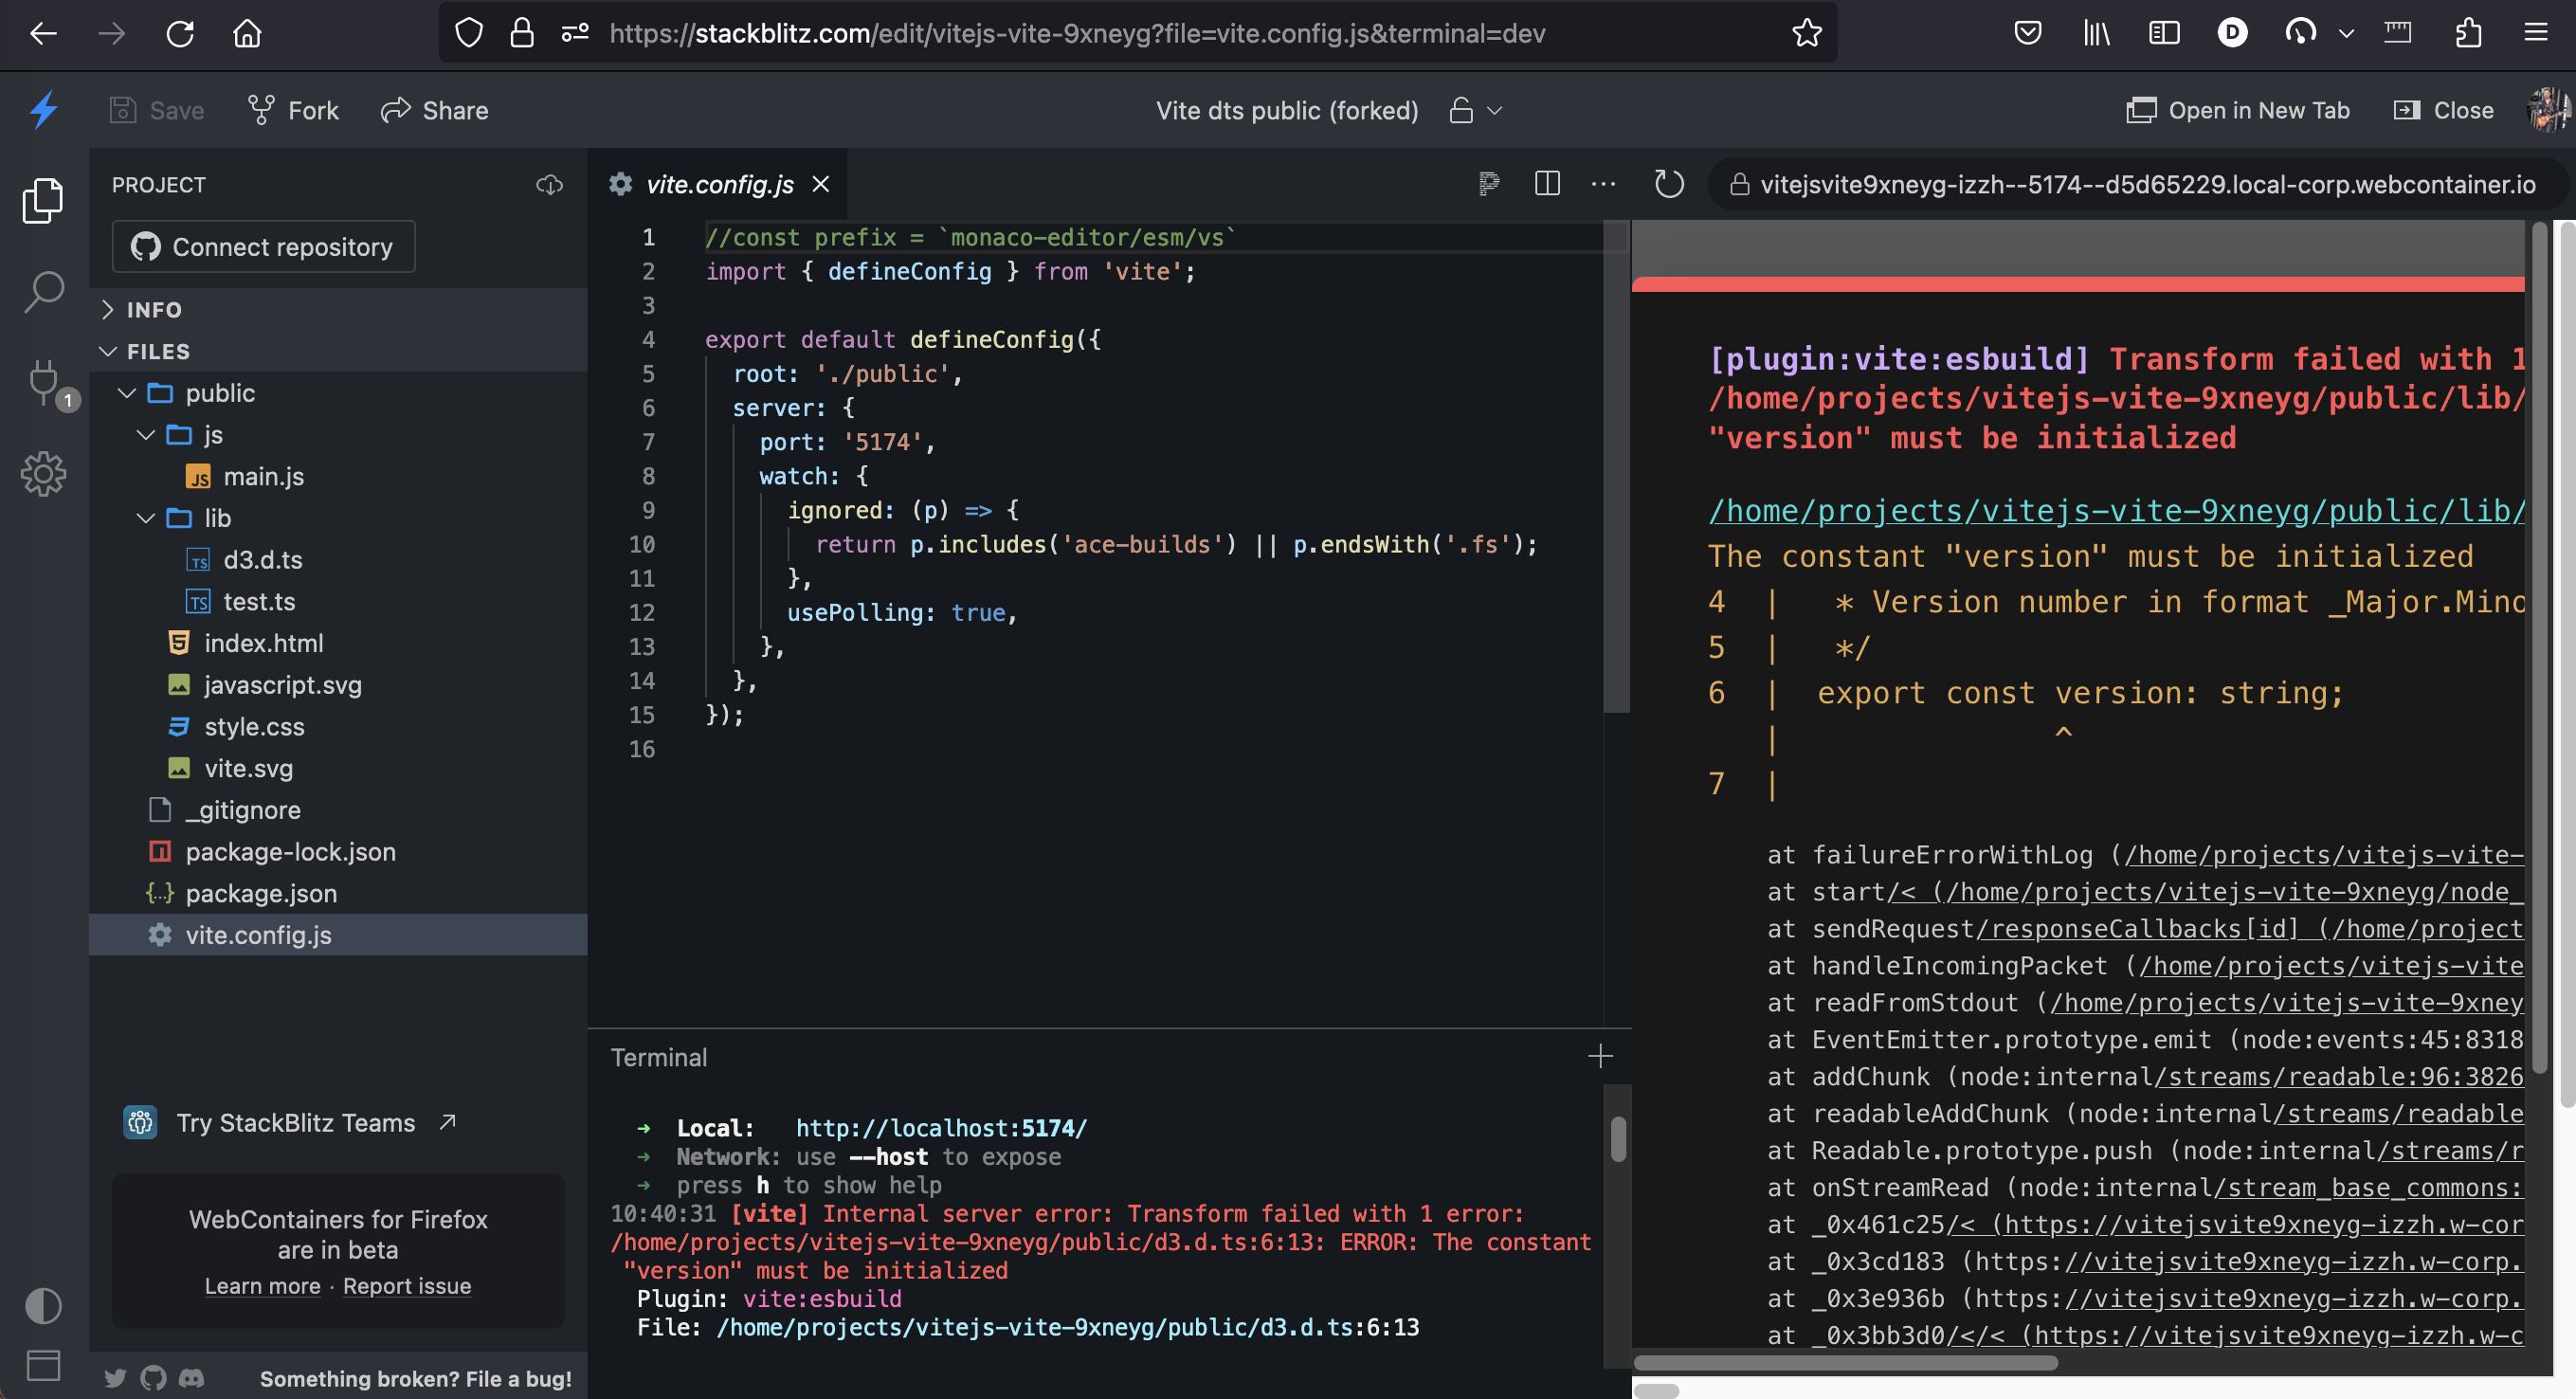Screen dimensions: 2576x1399
Task: Open the Prettier formatting icon above the editor
Action: pyautogui.click(x=1489, y=184)
